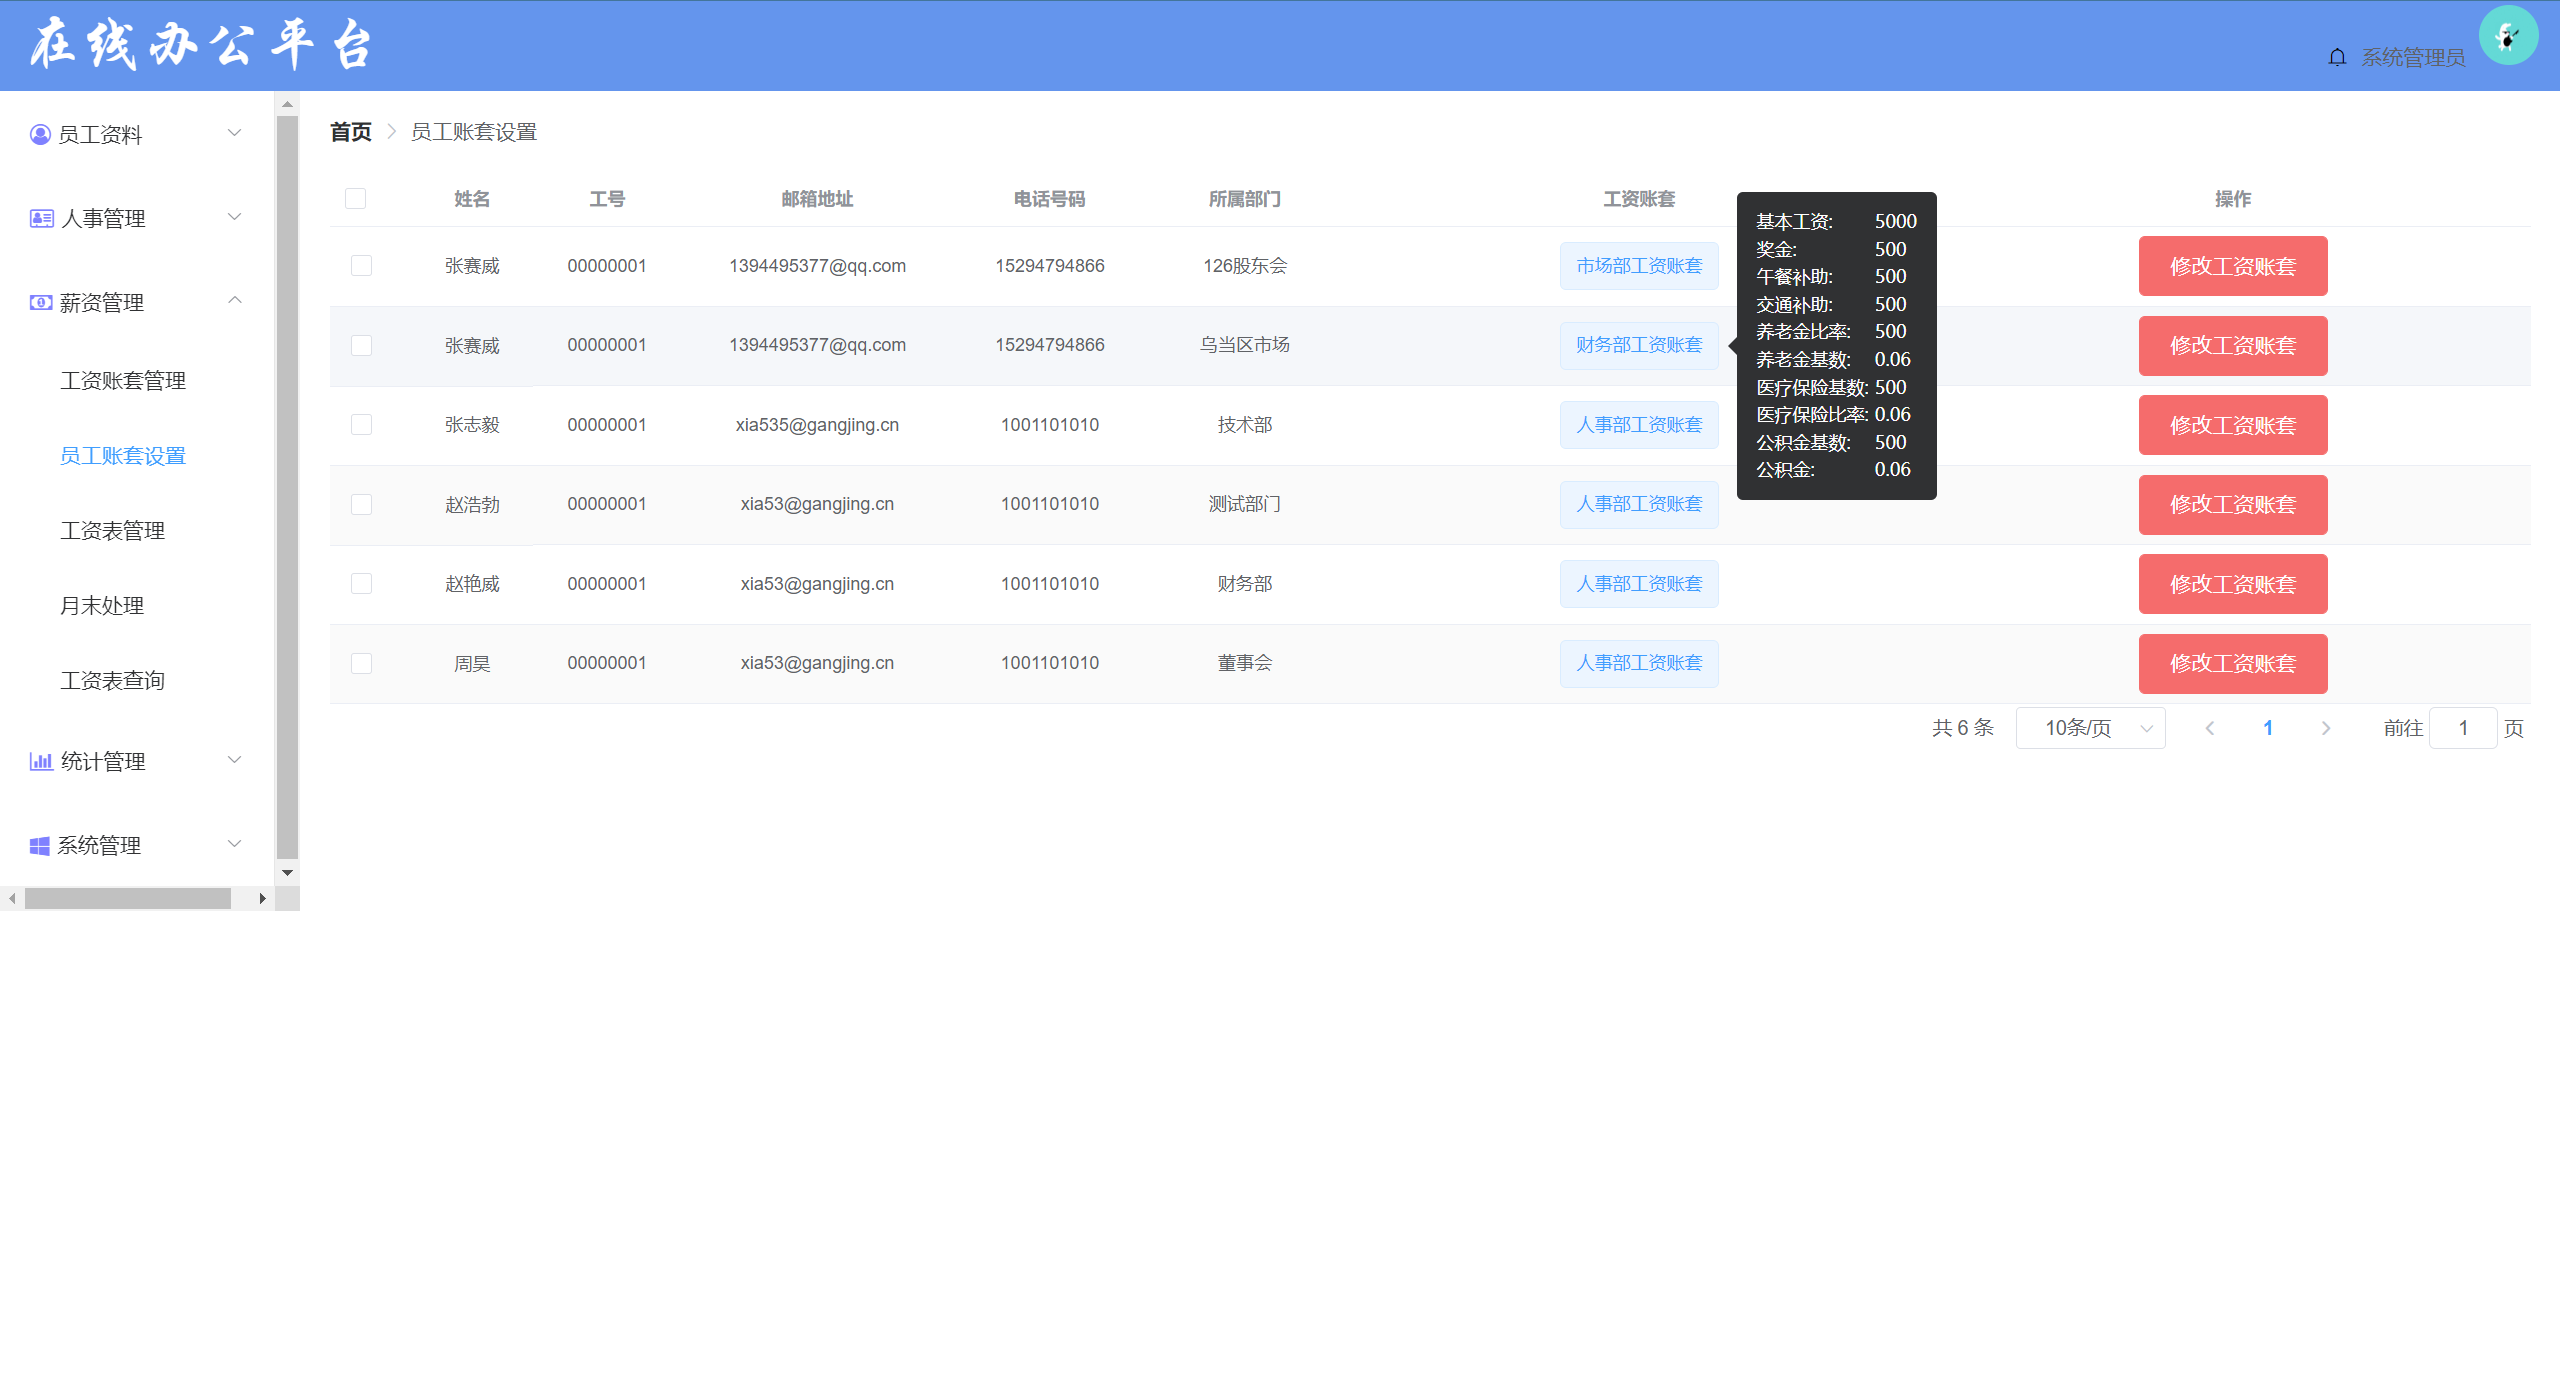Expand the 统计管理 menu chevron

tap(235, 760)
